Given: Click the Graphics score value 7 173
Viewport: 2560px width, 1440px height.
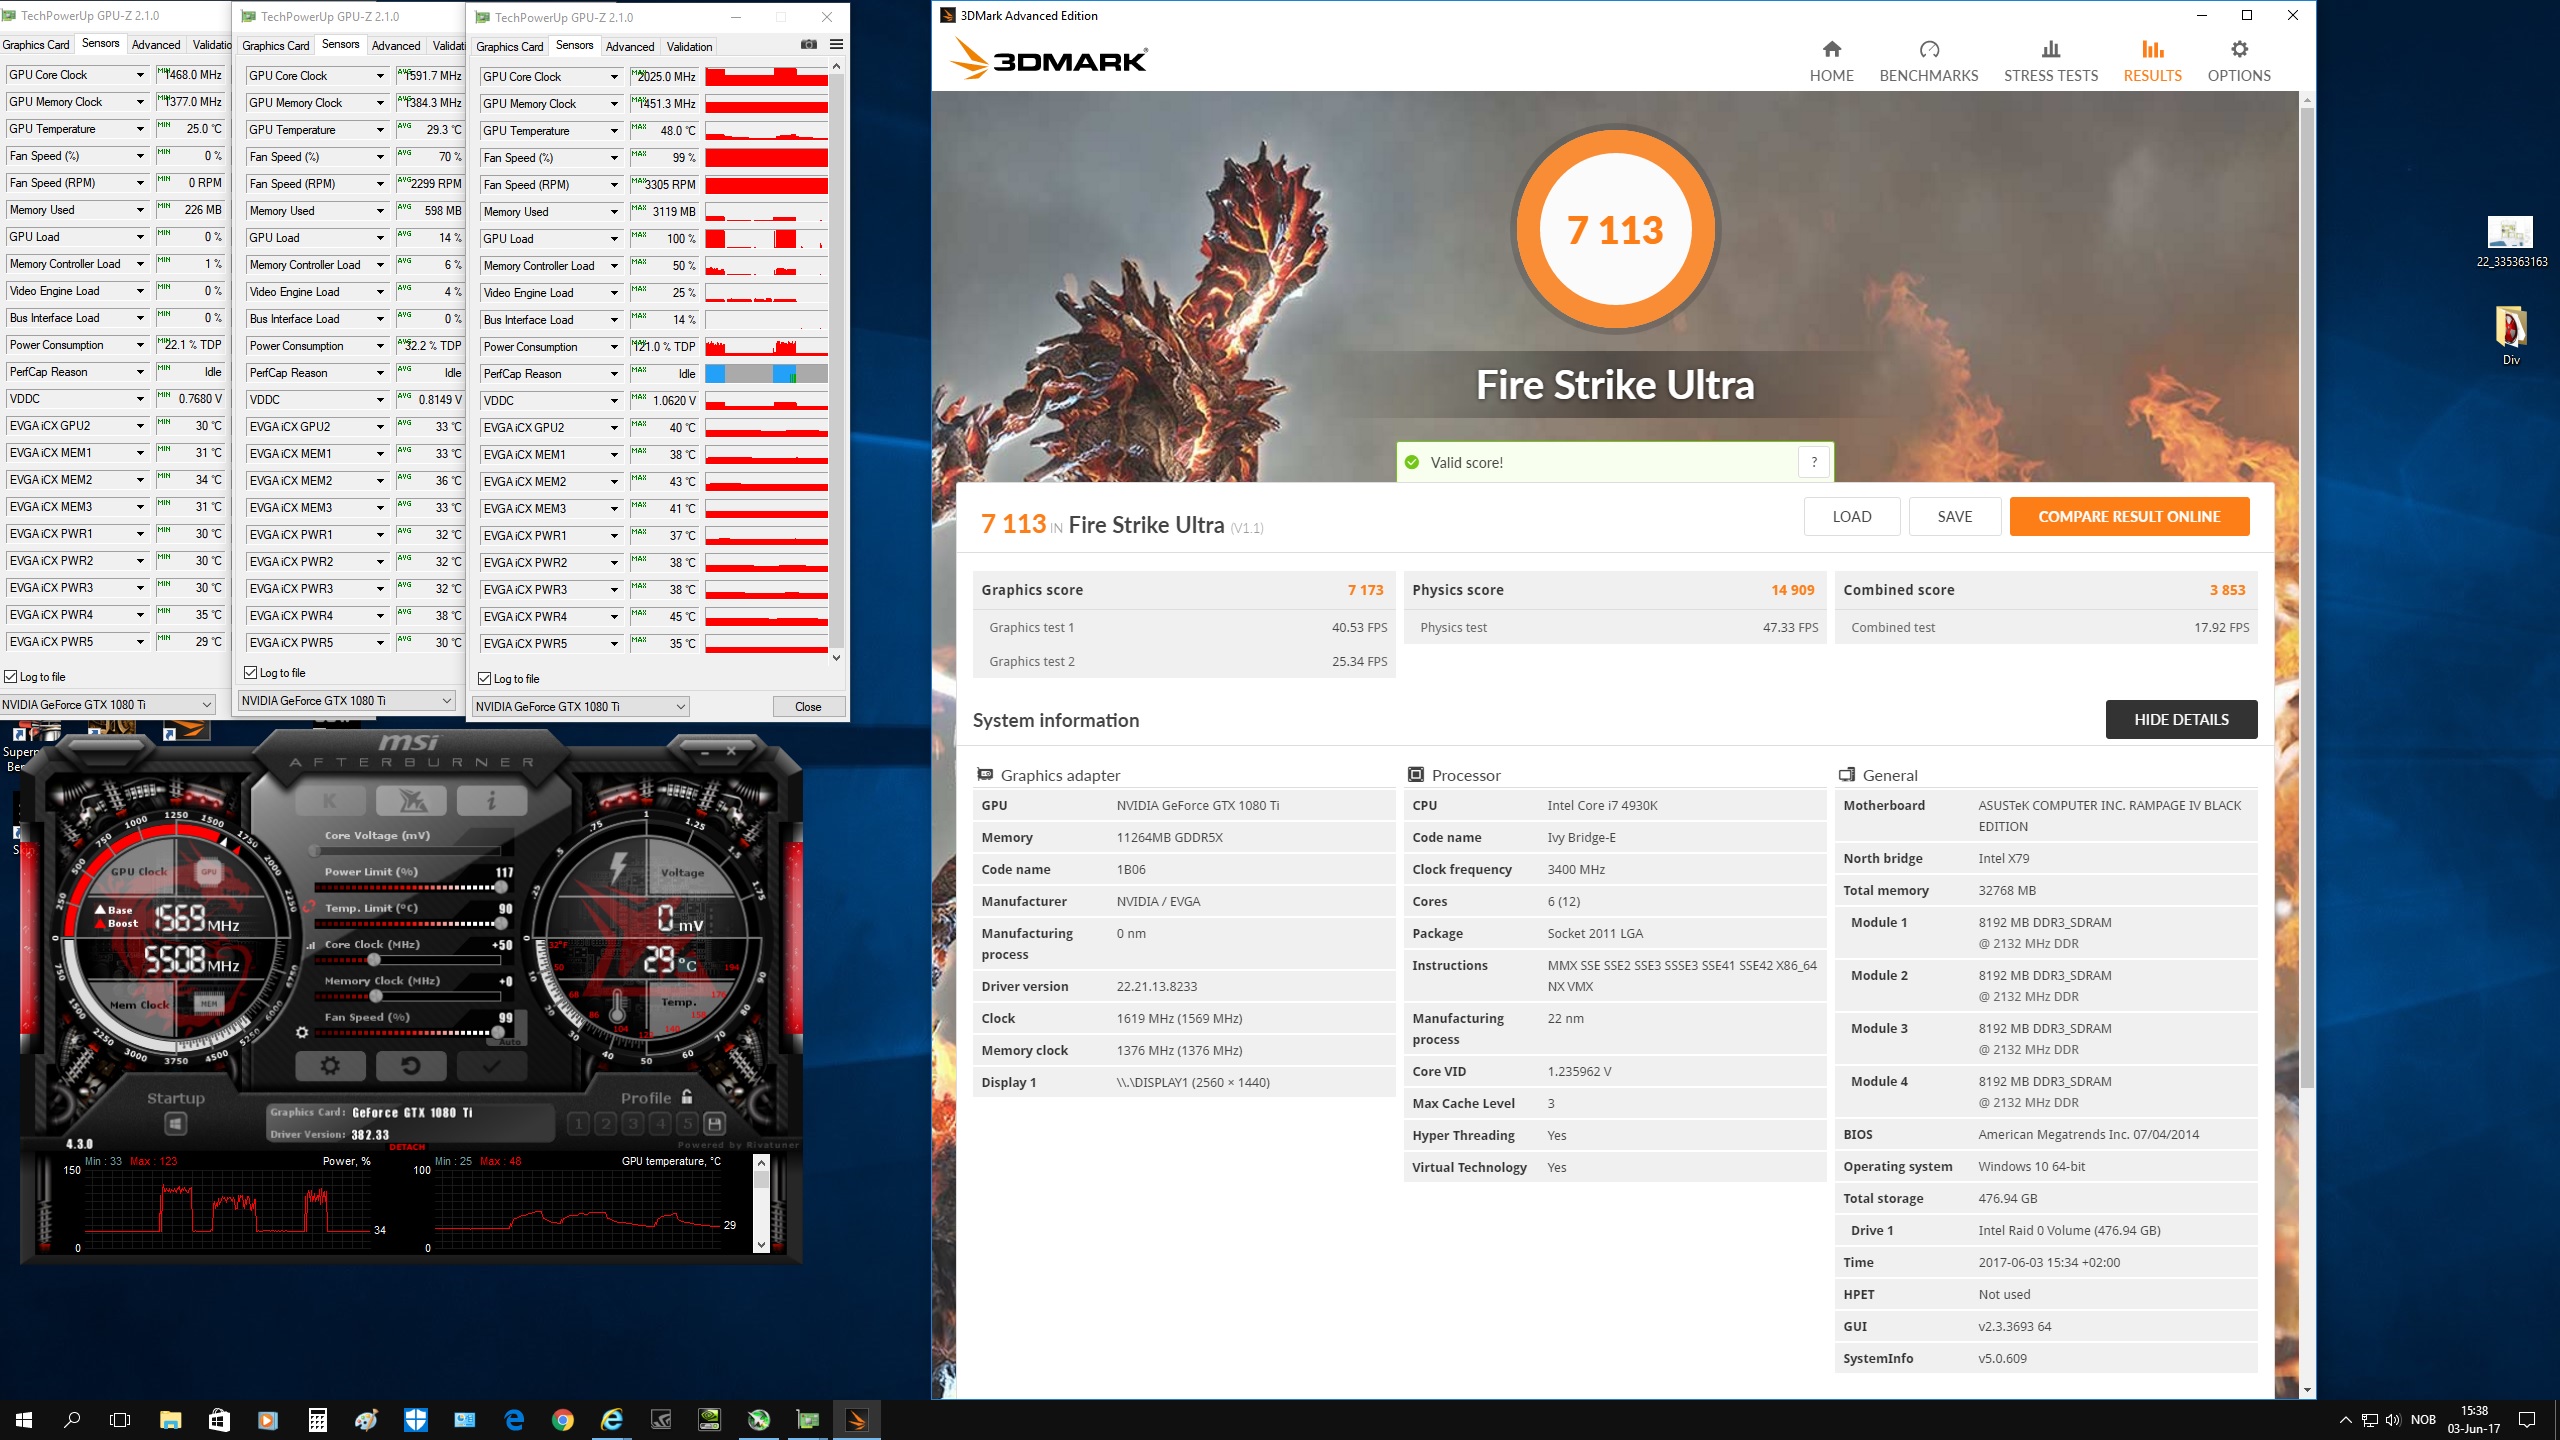Looking at the screenshot, I should tap(1365, 590).
